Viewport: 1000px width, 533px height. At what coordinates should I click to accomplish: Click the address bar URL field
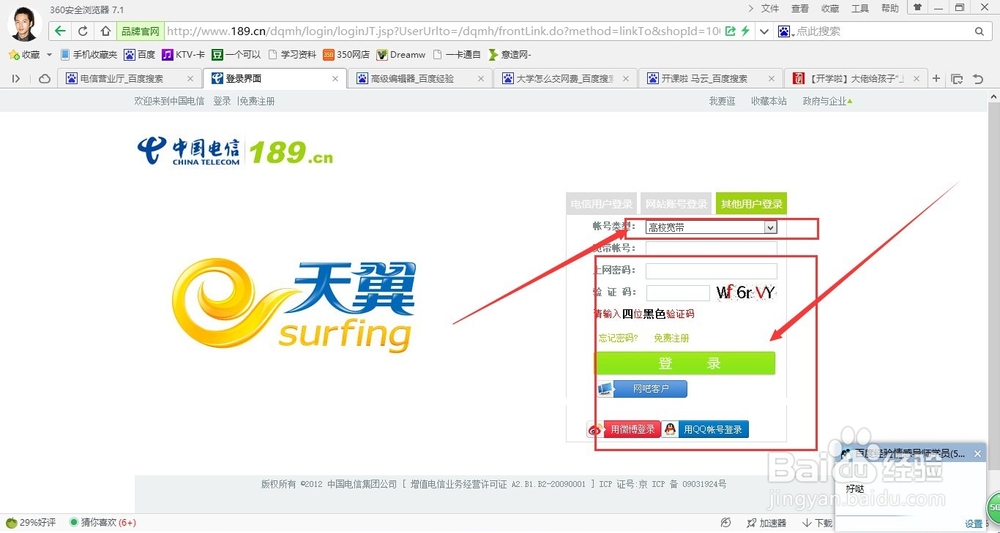[443, 31]
